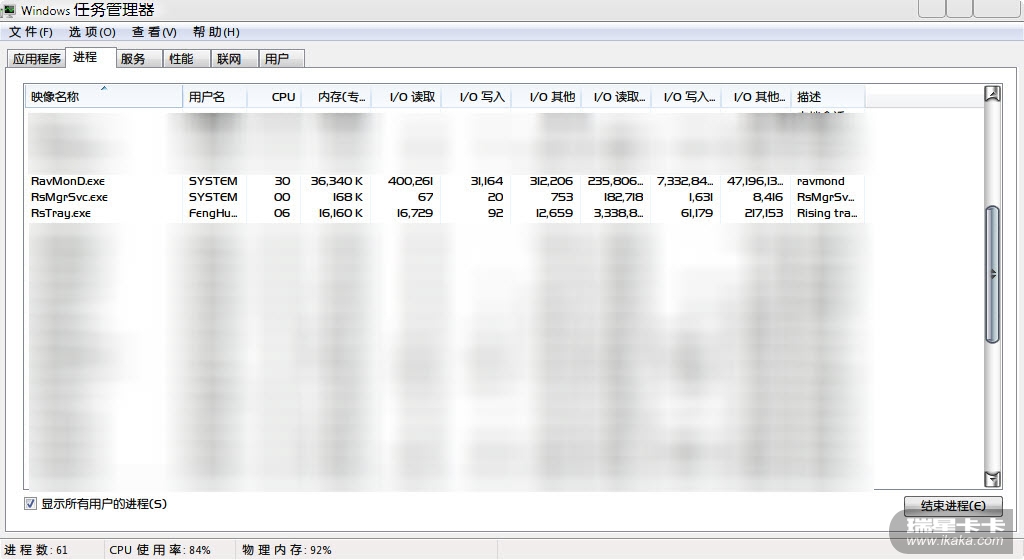Click CPU 使用率: 84% status entry
Viewport: 1024px width, 560px height.
[x=160, y=550]
